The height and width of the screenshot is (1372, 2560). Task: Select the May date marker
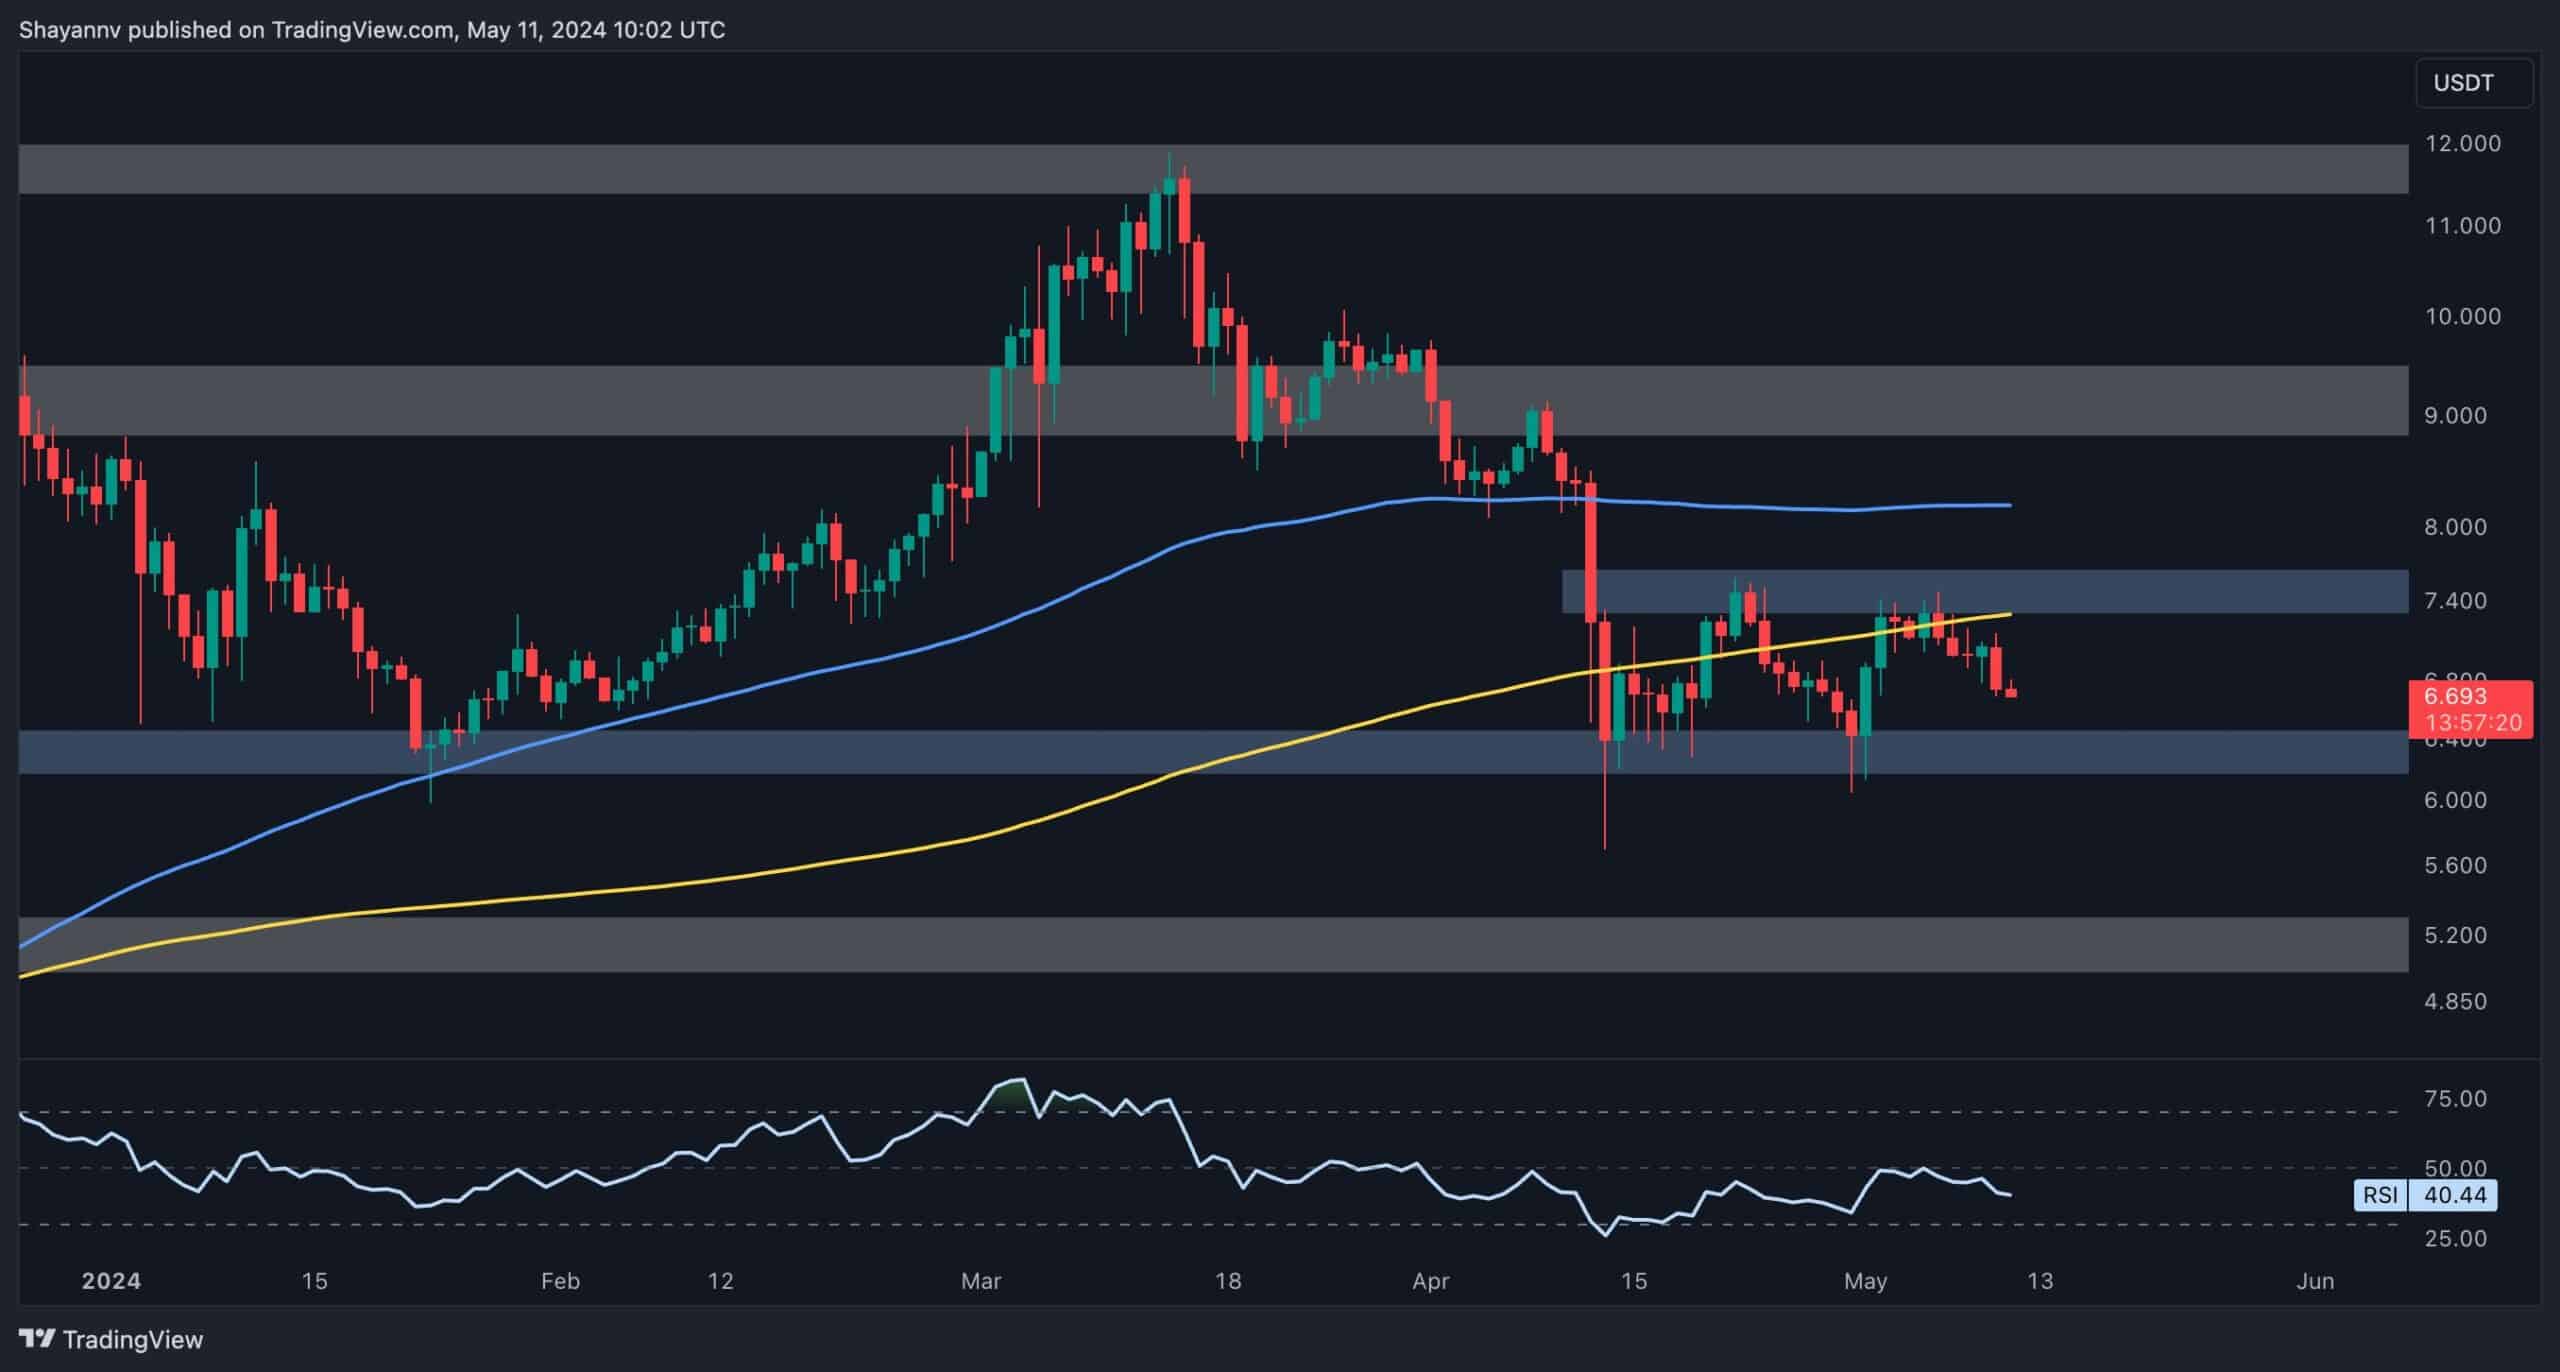[1864, 1281]
